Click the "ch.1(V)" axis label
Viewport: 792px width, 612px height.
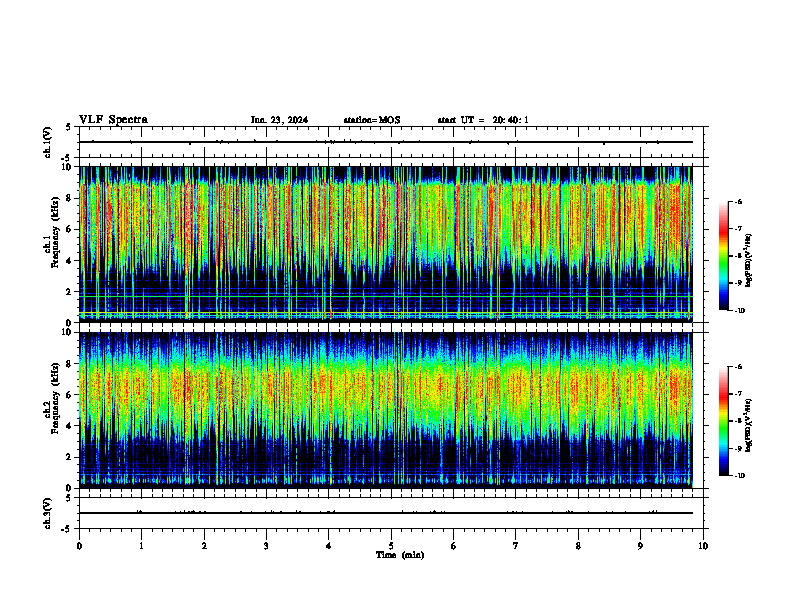47,142
